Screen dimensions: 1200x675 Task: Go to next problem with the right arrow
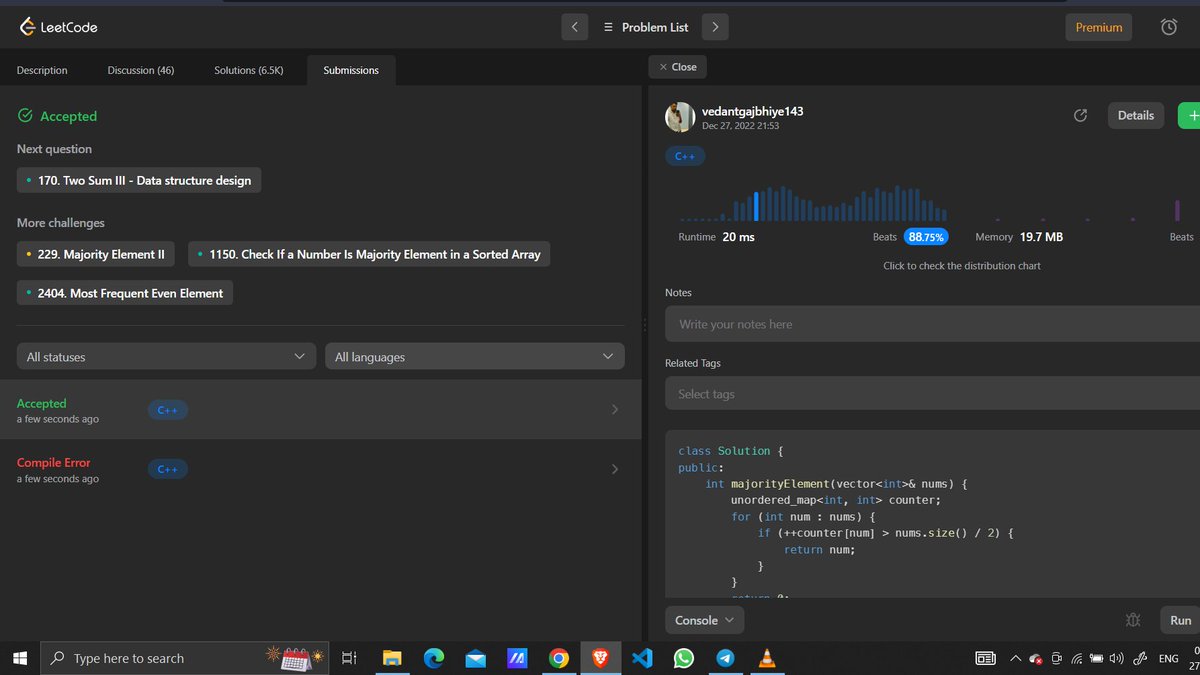[x=715, y=27]
